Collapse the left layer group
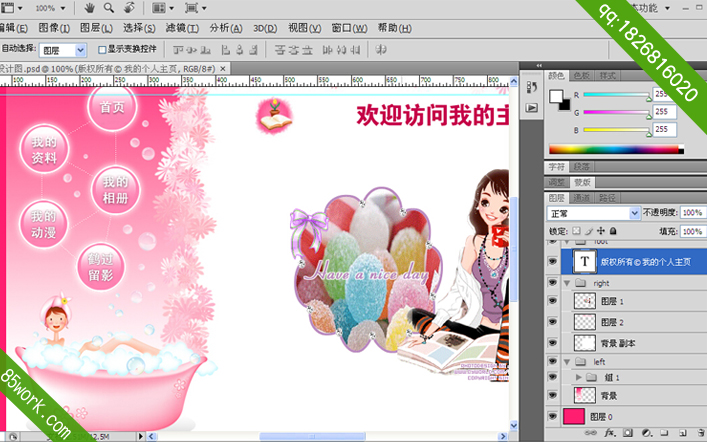The width and height of the screenshot is (707, 442). 567,362
